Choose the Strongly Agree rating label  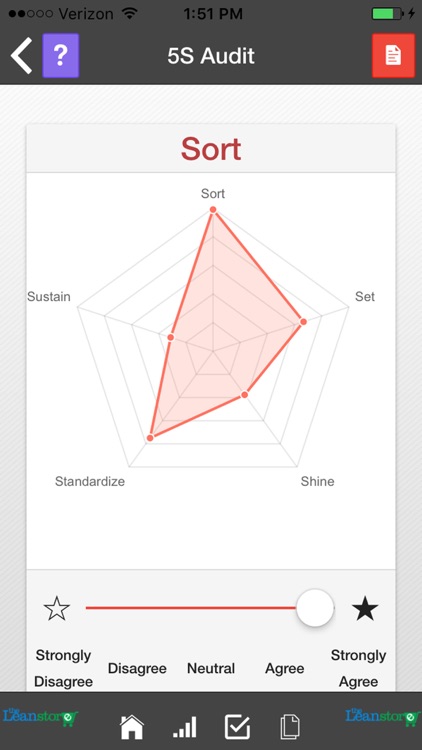(358, 668)
